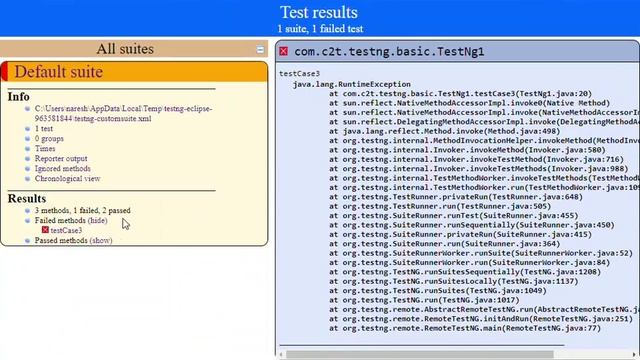Click com.c2t.testng.basic.TestNg1 class title
The height and width of the screenshot is (360, 640).
point(389,51)
